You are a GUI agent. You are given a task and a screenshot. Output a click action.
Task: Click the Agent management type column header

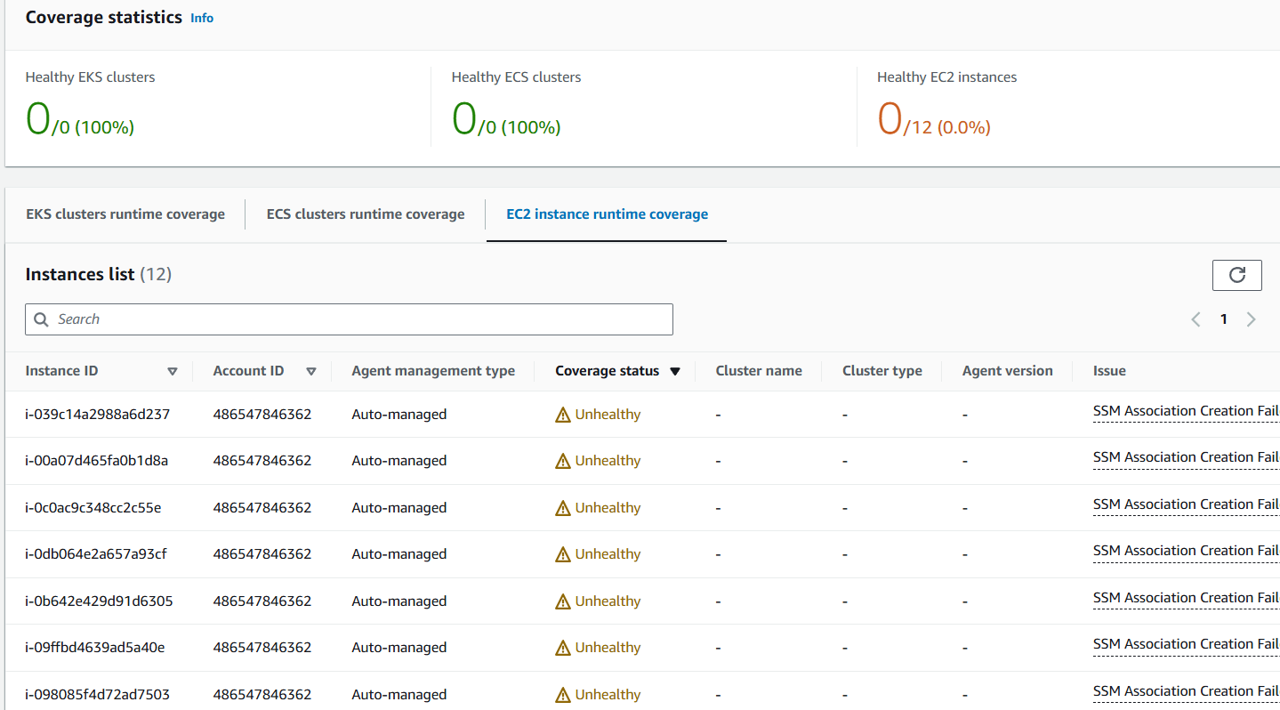pos(433,371)
